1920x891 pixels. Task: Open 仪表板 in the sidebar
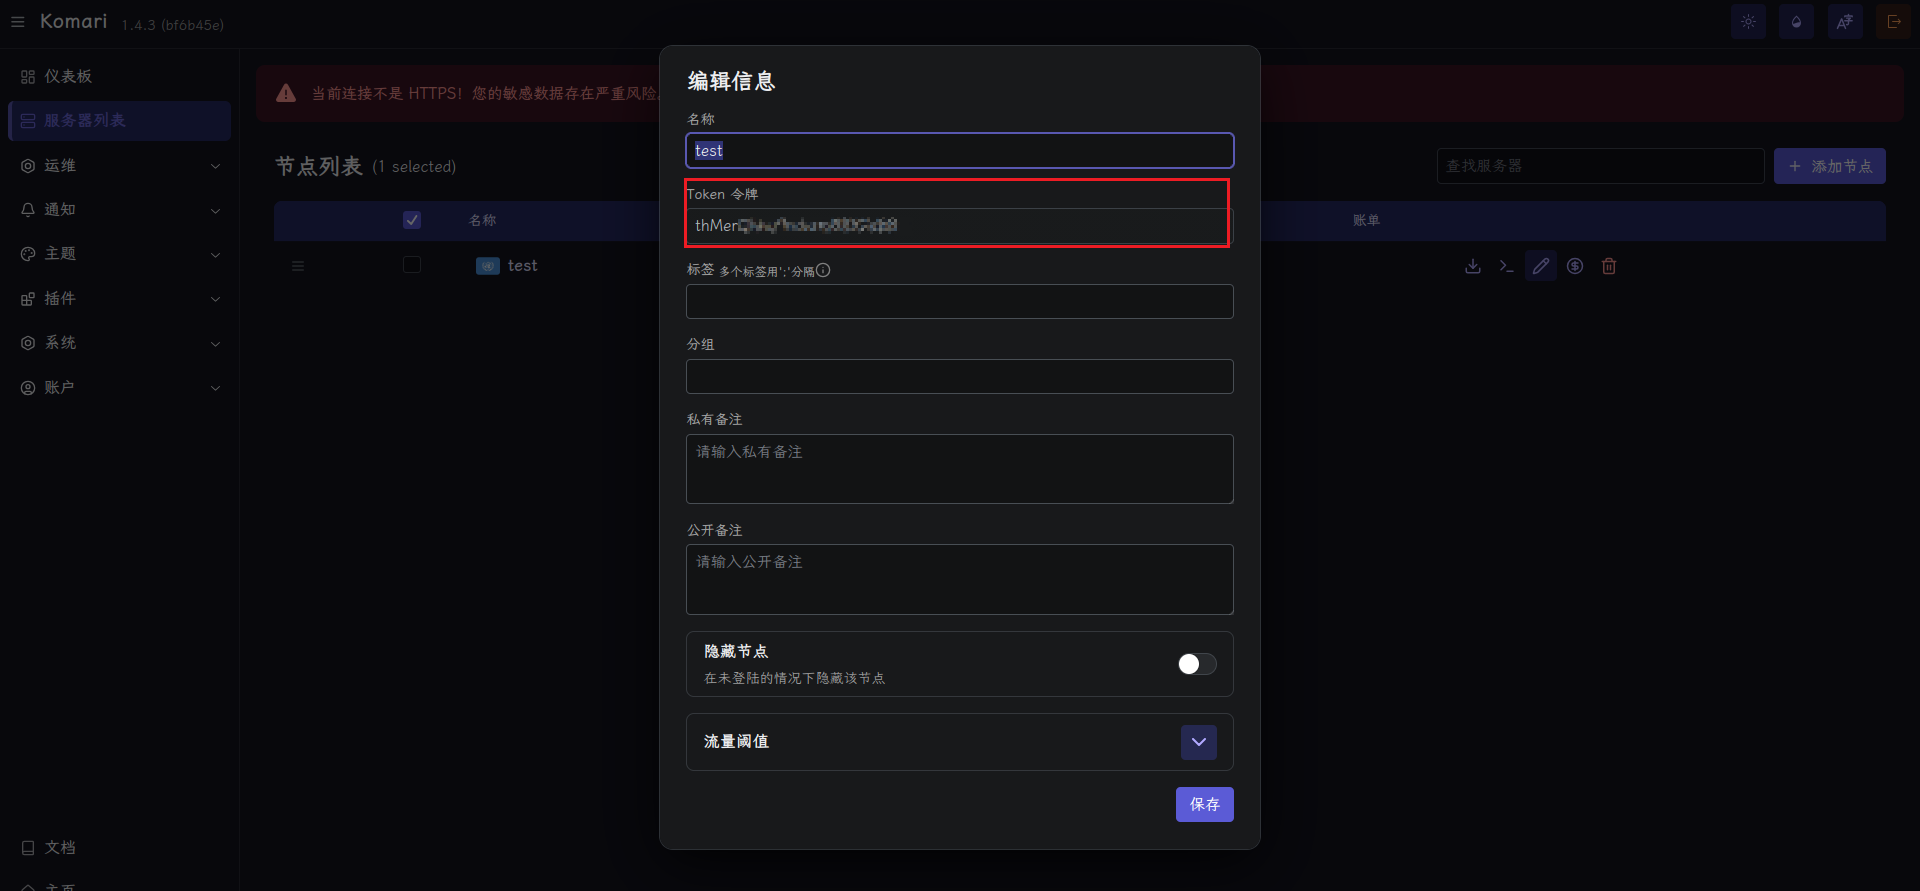click(x=120, y=77)
